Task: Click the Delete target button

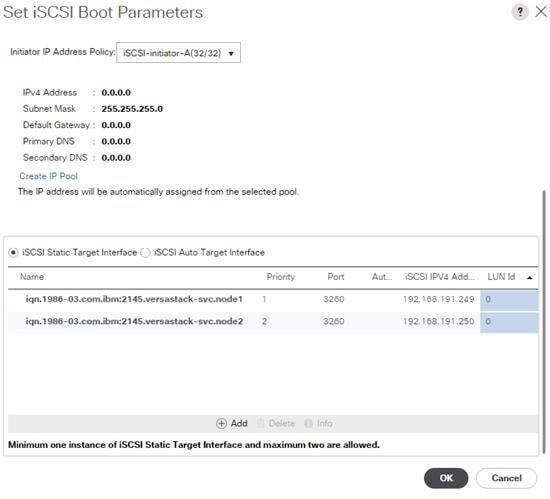Action: pos(276,424)
